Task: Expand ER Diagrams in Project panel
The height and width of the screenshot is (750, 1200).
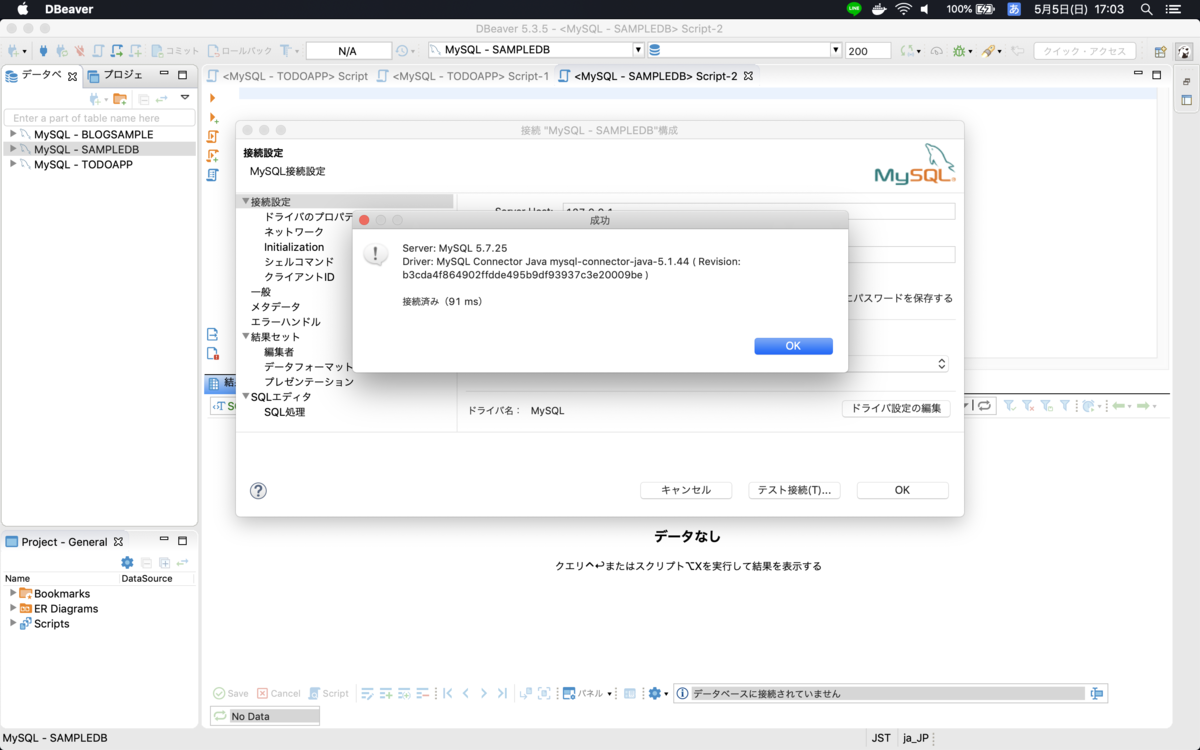Action: pos(13,608)
